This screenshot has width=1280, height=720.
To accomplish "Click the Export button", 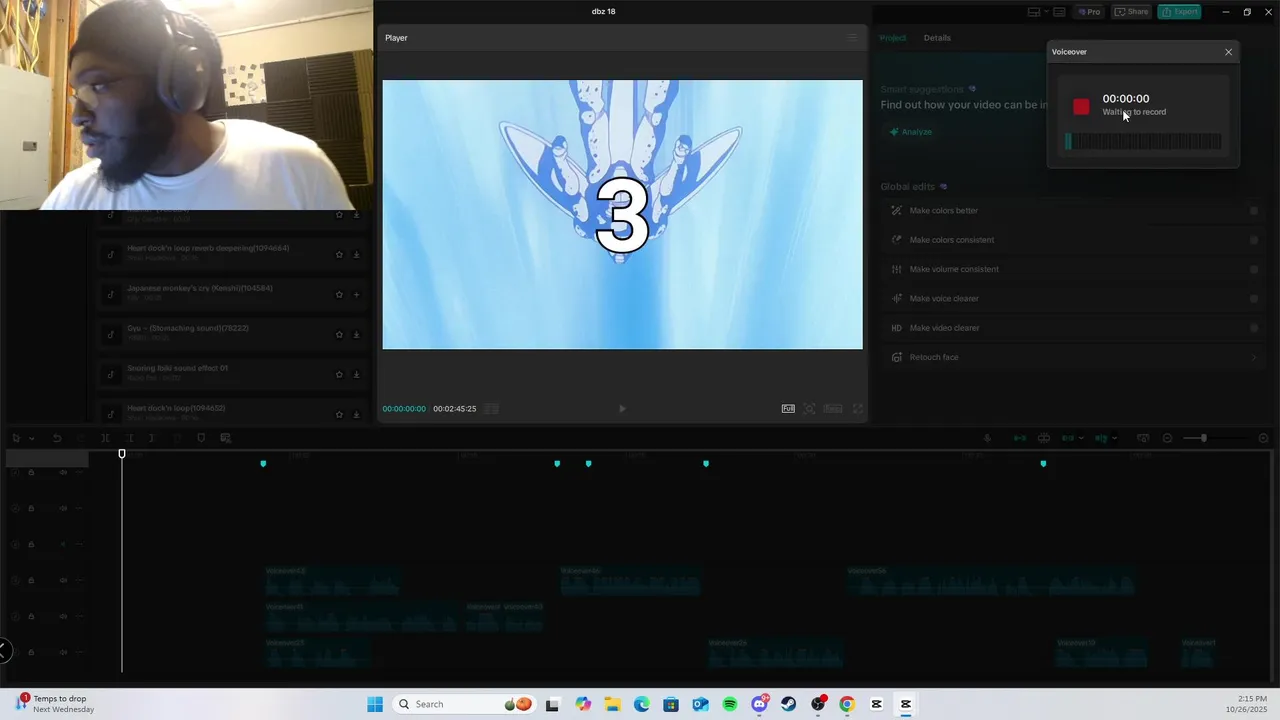I will [x=1179, y=12].
